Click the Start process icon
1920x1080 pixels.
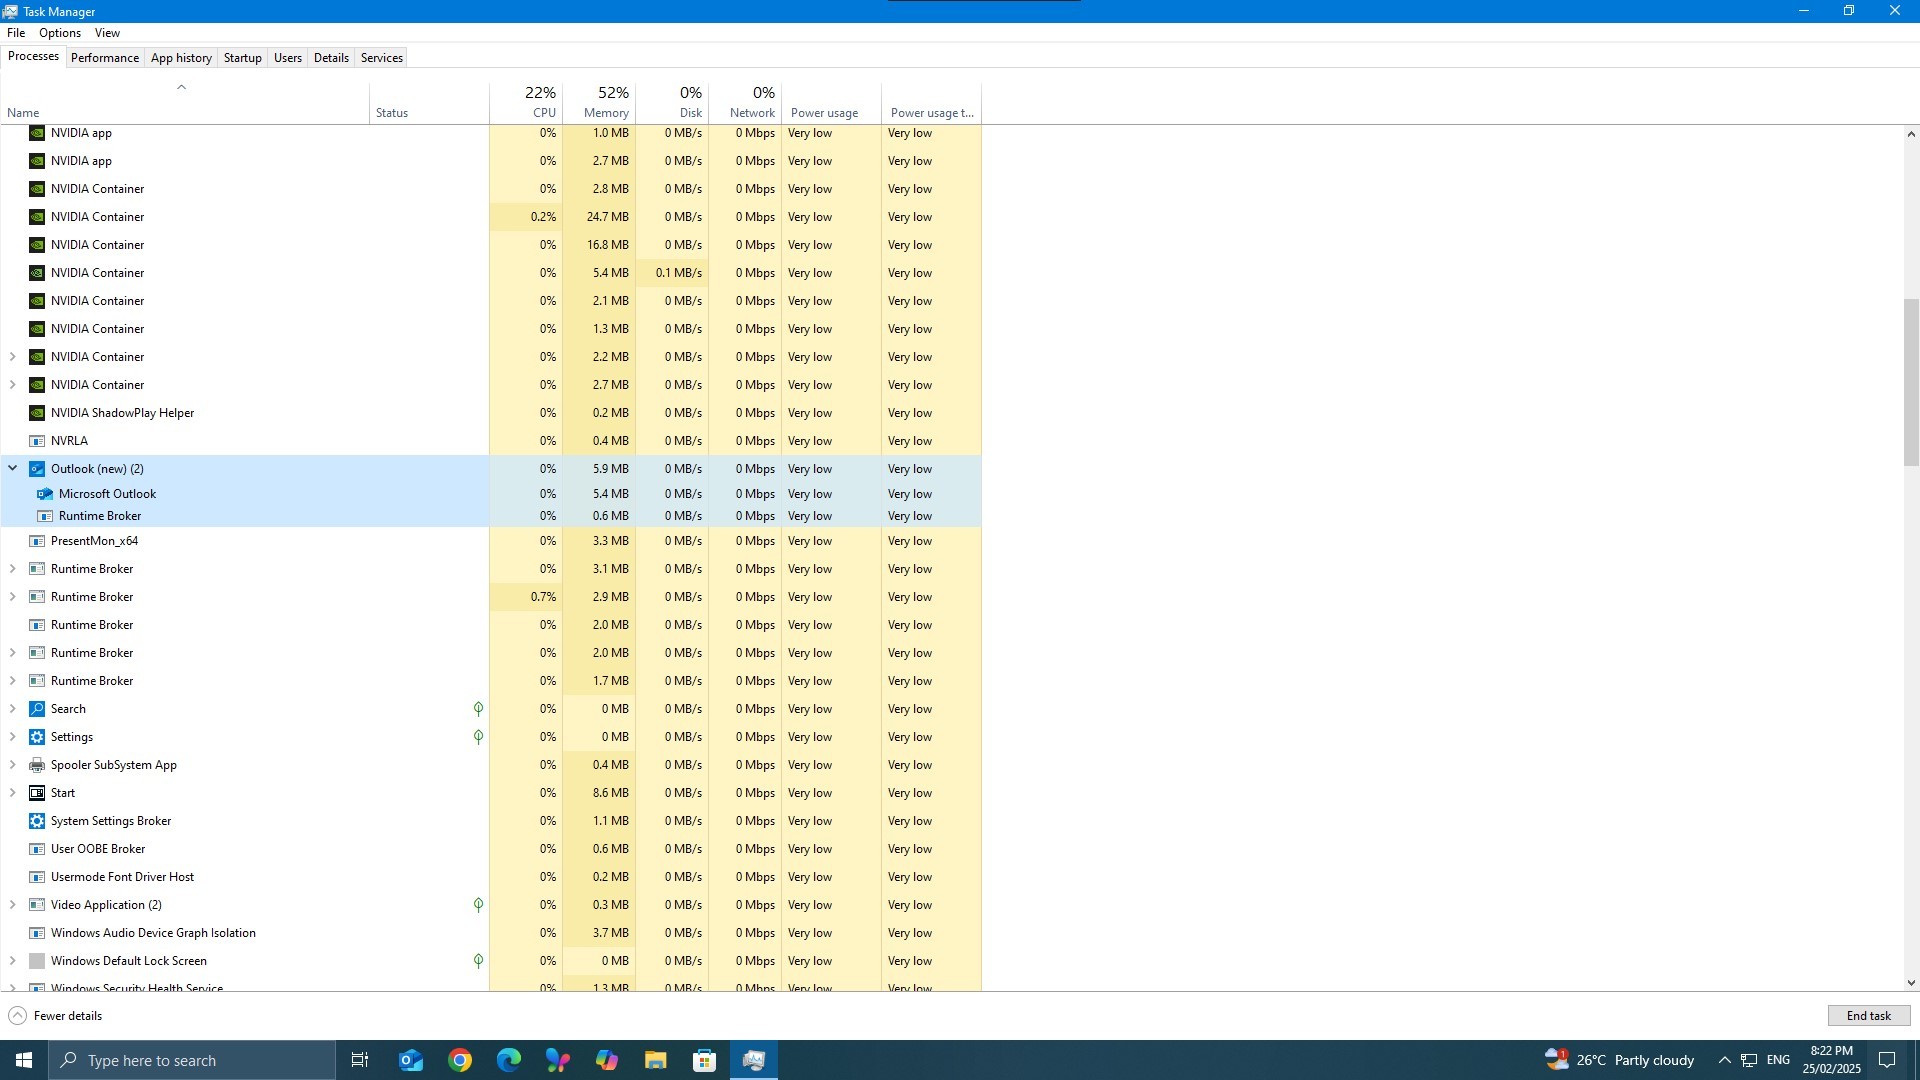37,792
